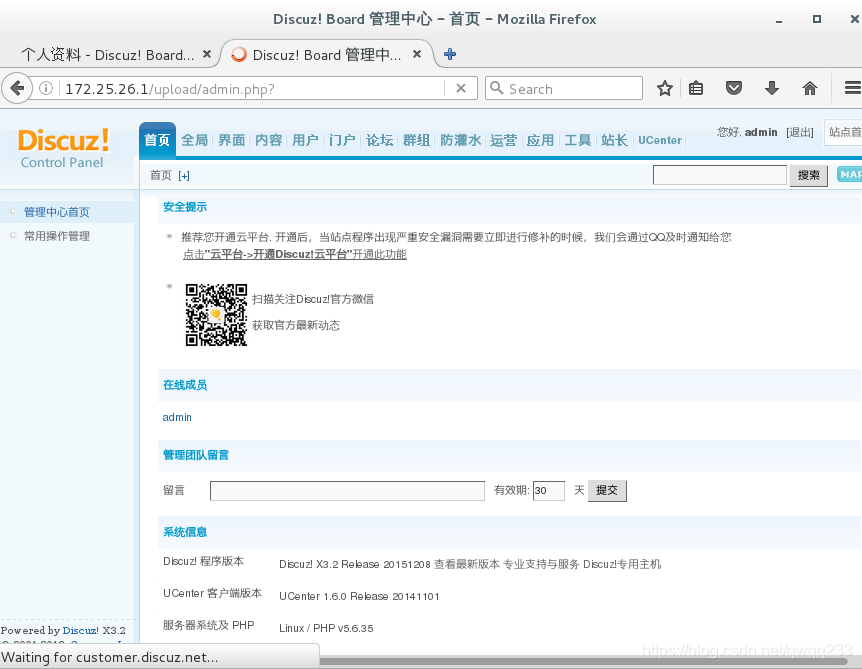
Task: Click the 管理团队留言 section heading
Action: point(196,455)
